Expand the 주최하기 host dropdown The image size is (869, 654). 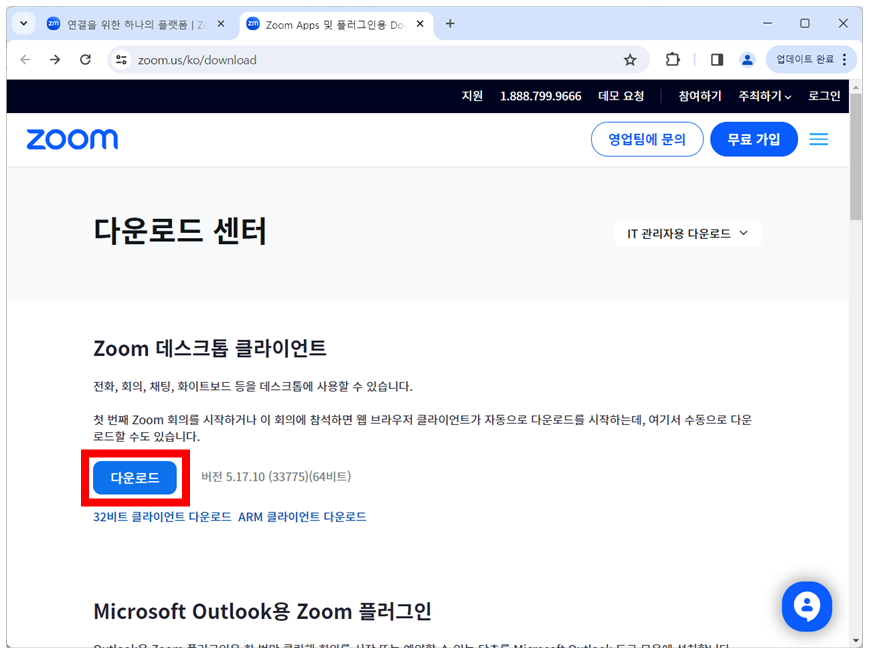pyautogui.click(x=765, y=96)
